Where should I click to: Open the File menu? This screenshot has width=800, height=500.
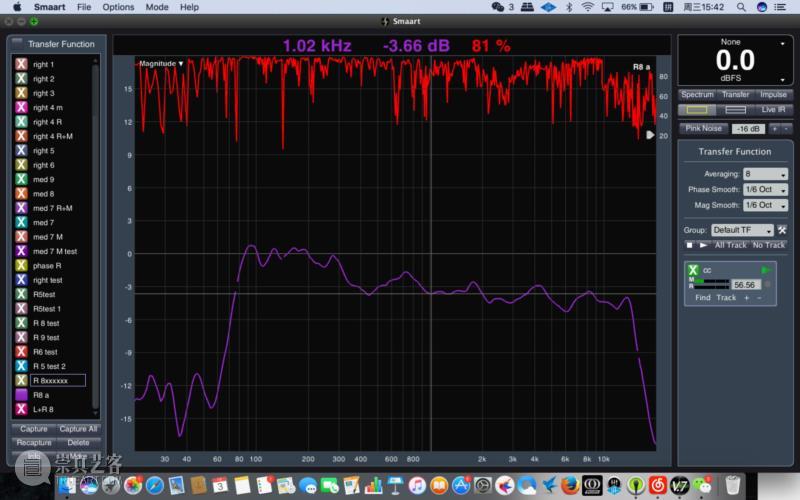point(84,7)
